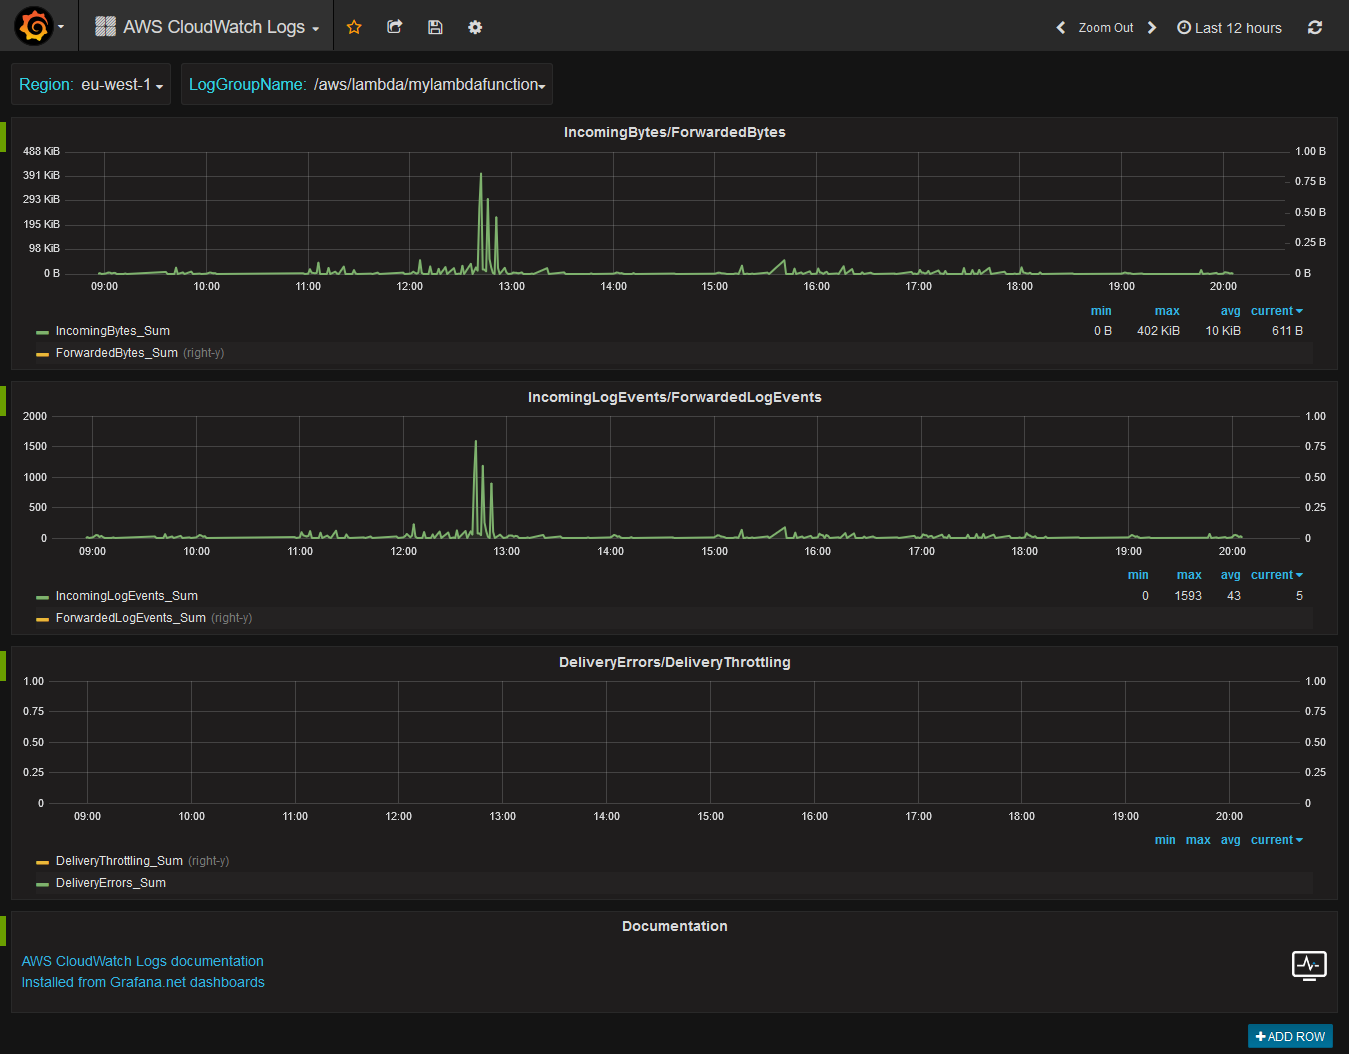Open the share dashboard icon

pyautogui.click(x=395, y=27)
